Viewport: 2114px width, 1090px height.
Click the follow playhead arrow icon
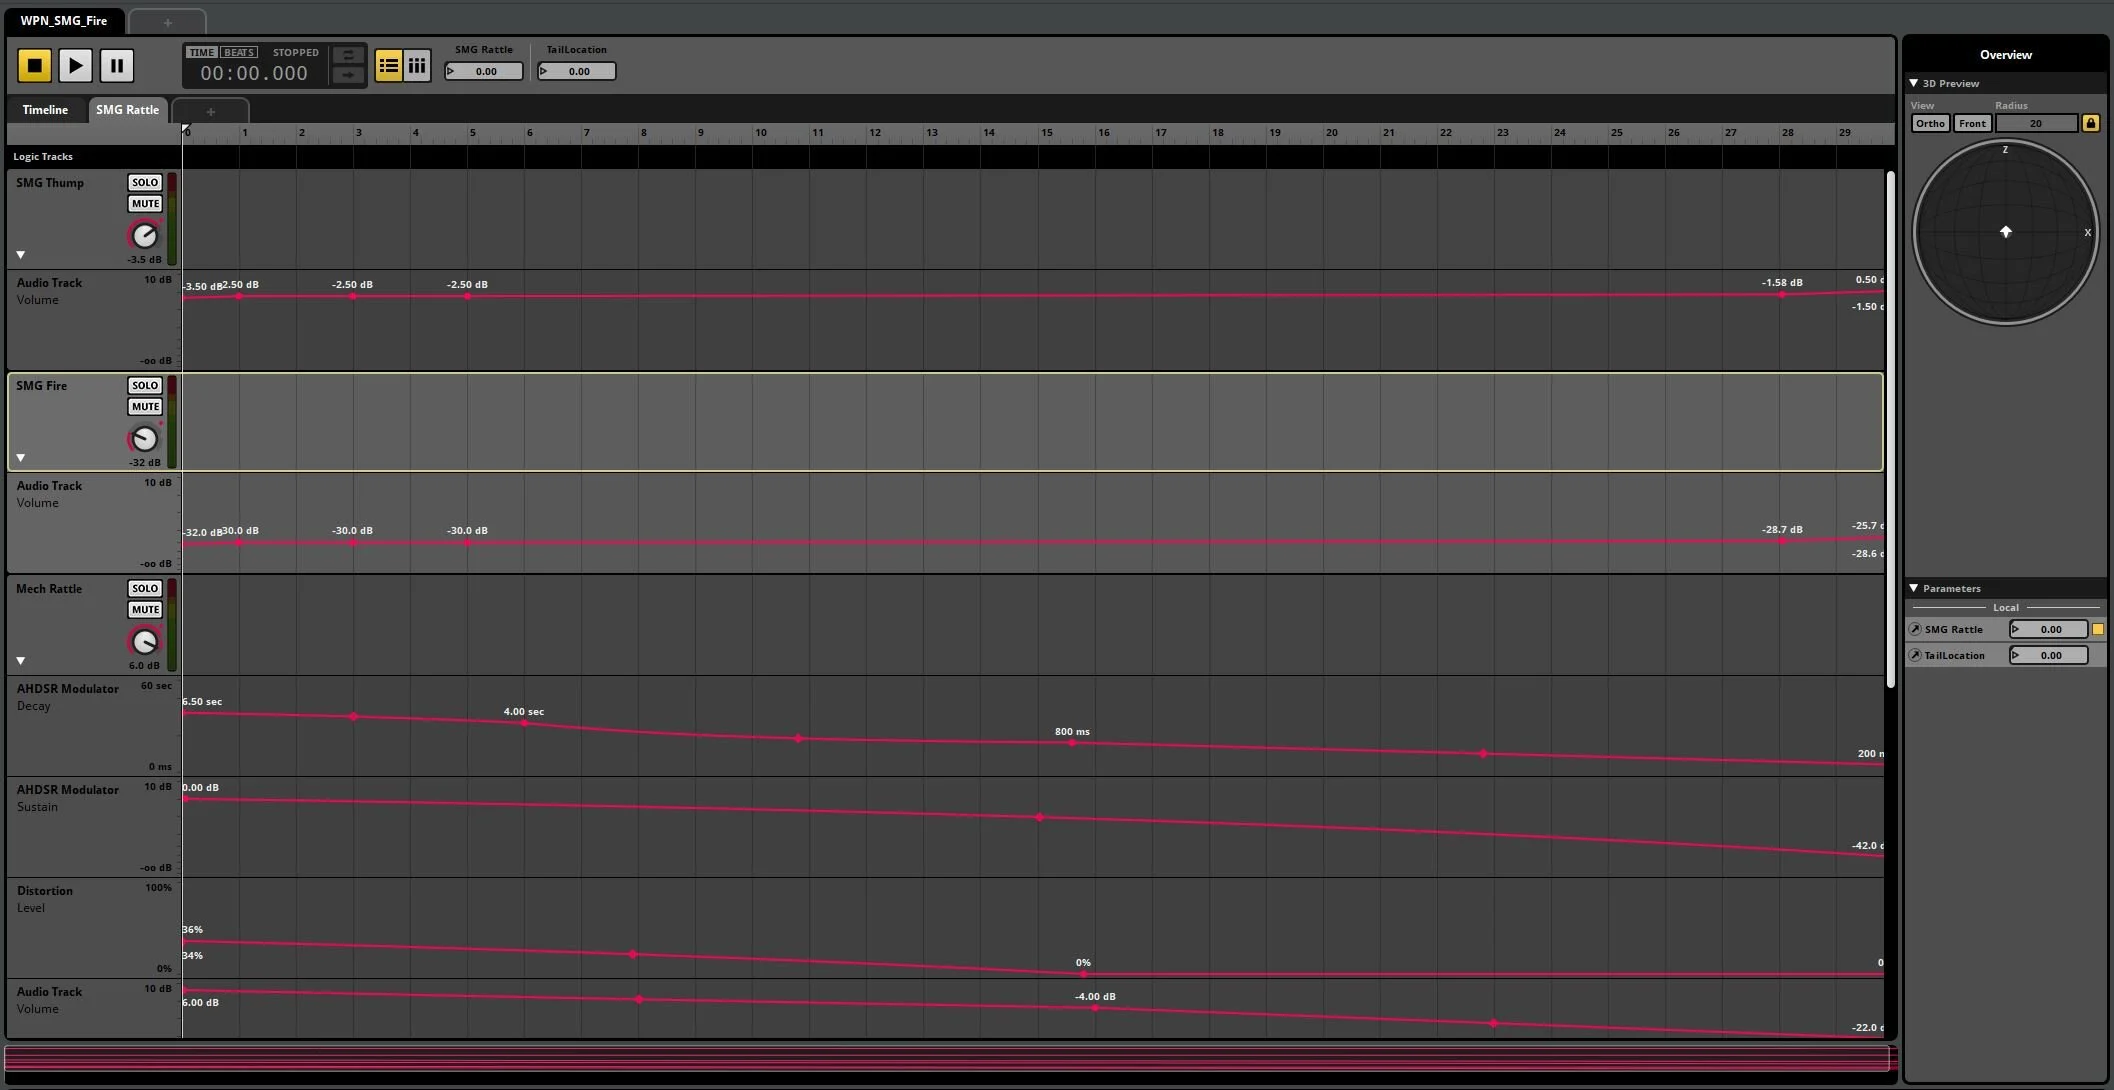348,75
